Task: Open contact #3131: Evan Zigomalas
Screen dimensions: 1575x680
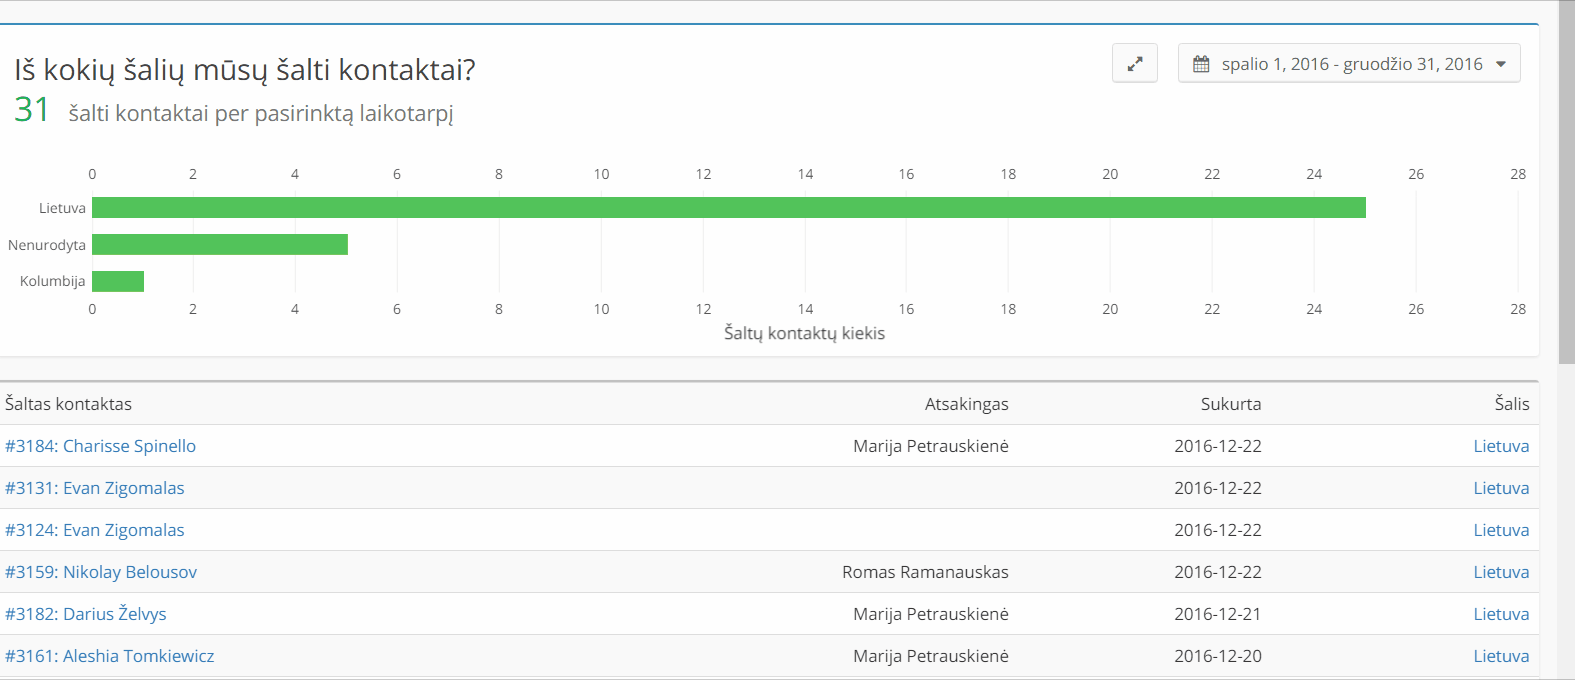Action: pos(95,488)
